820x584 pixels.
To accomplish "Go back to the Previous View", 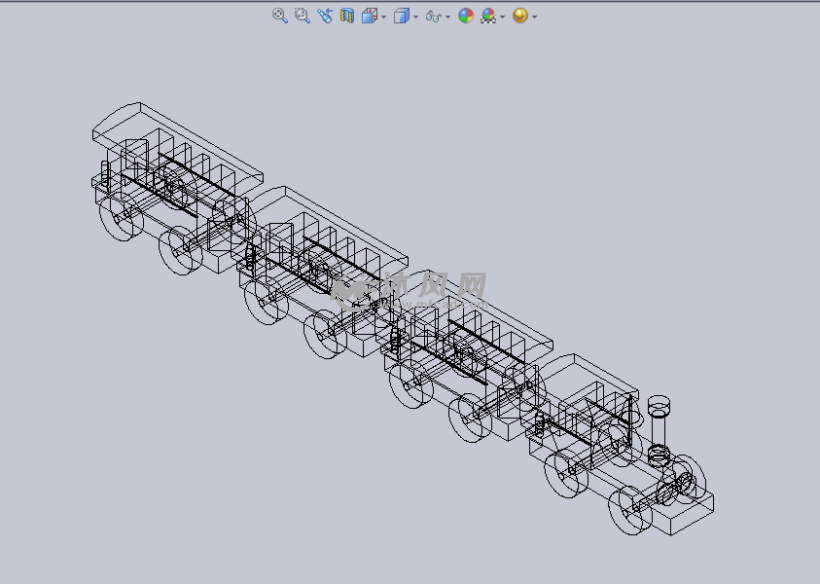I will tap(325, 16).
